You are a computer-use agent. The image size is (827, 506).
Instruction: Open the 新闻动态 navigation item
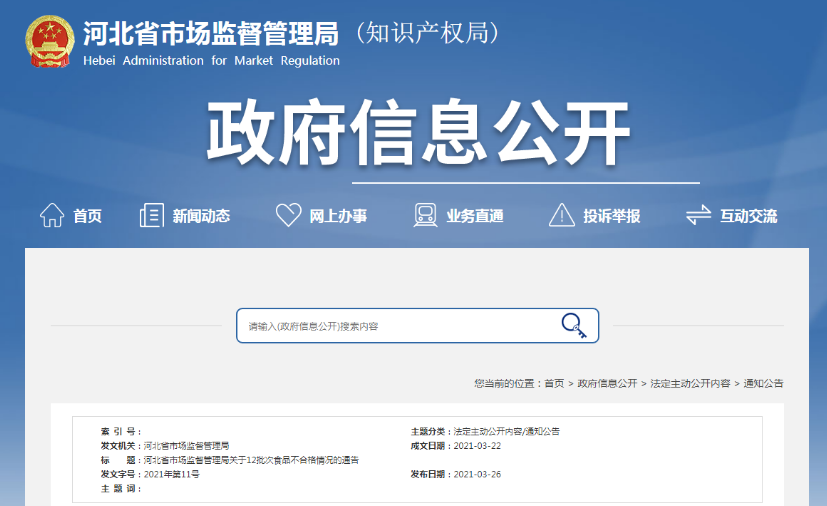tap(201, 216)
